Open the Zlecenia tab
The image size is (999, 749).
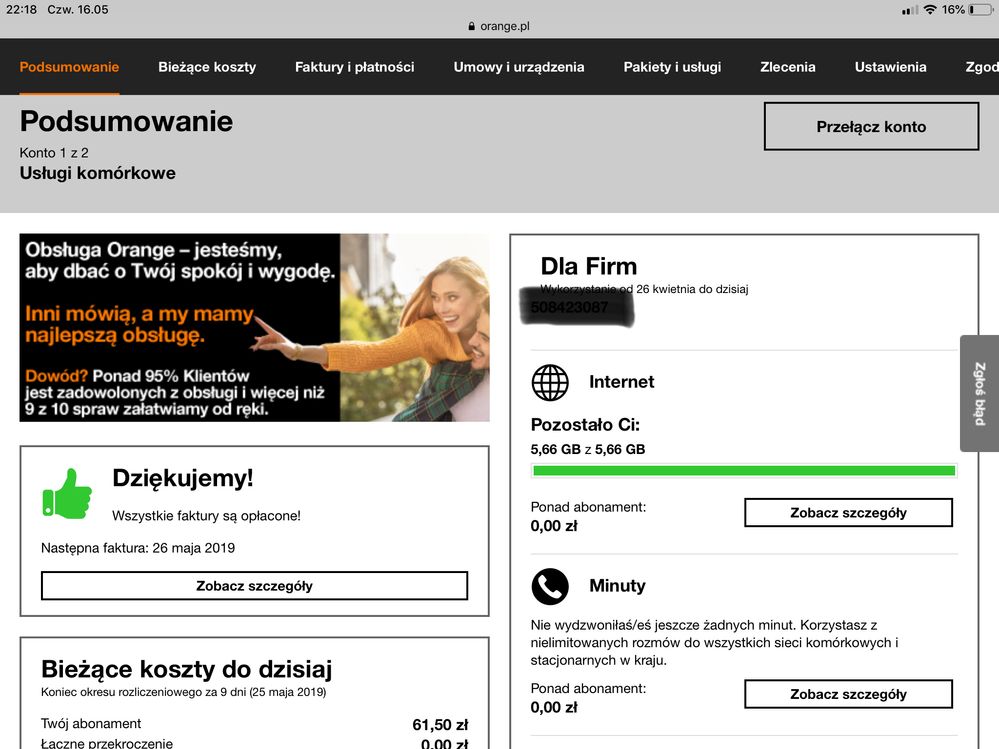click(x=787, y=67)
